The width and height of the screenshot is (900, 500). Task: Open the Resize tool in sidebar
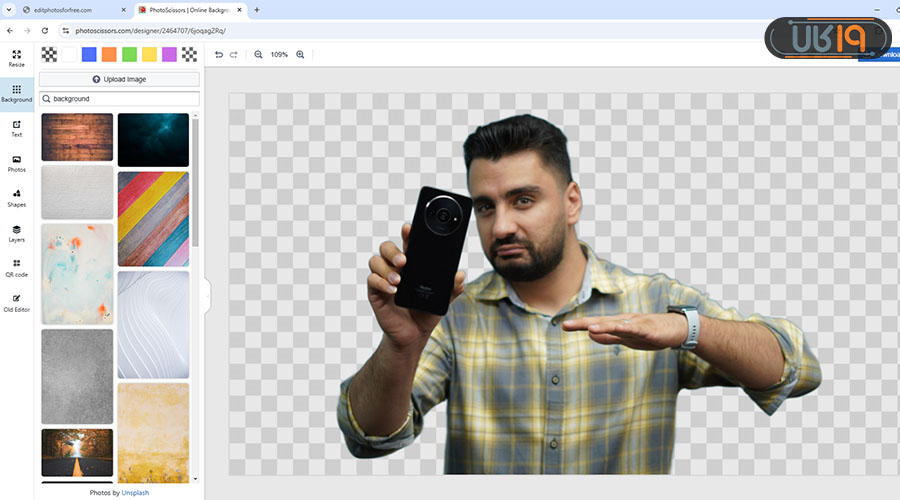[x=16, y=58]
